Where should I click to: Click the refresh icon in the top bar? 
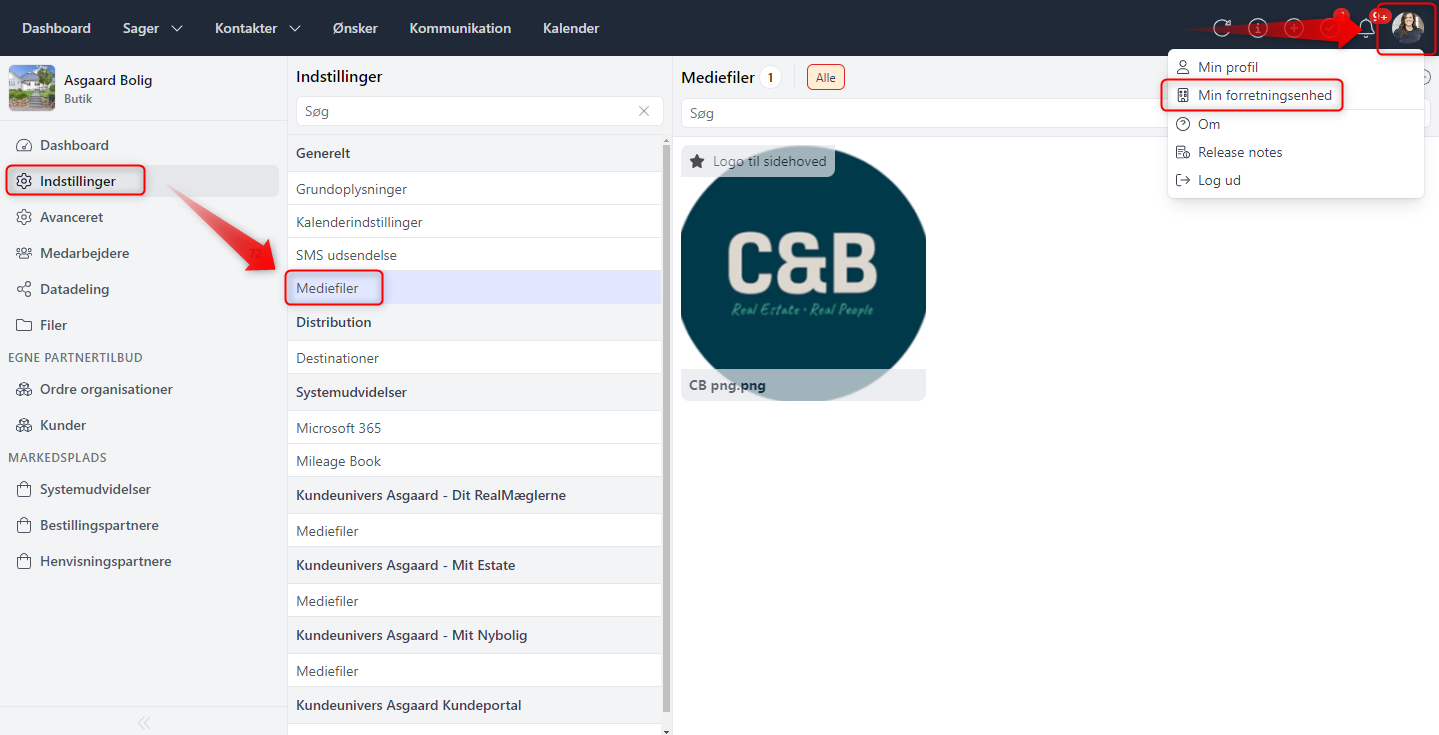(x=1222, y=28)
